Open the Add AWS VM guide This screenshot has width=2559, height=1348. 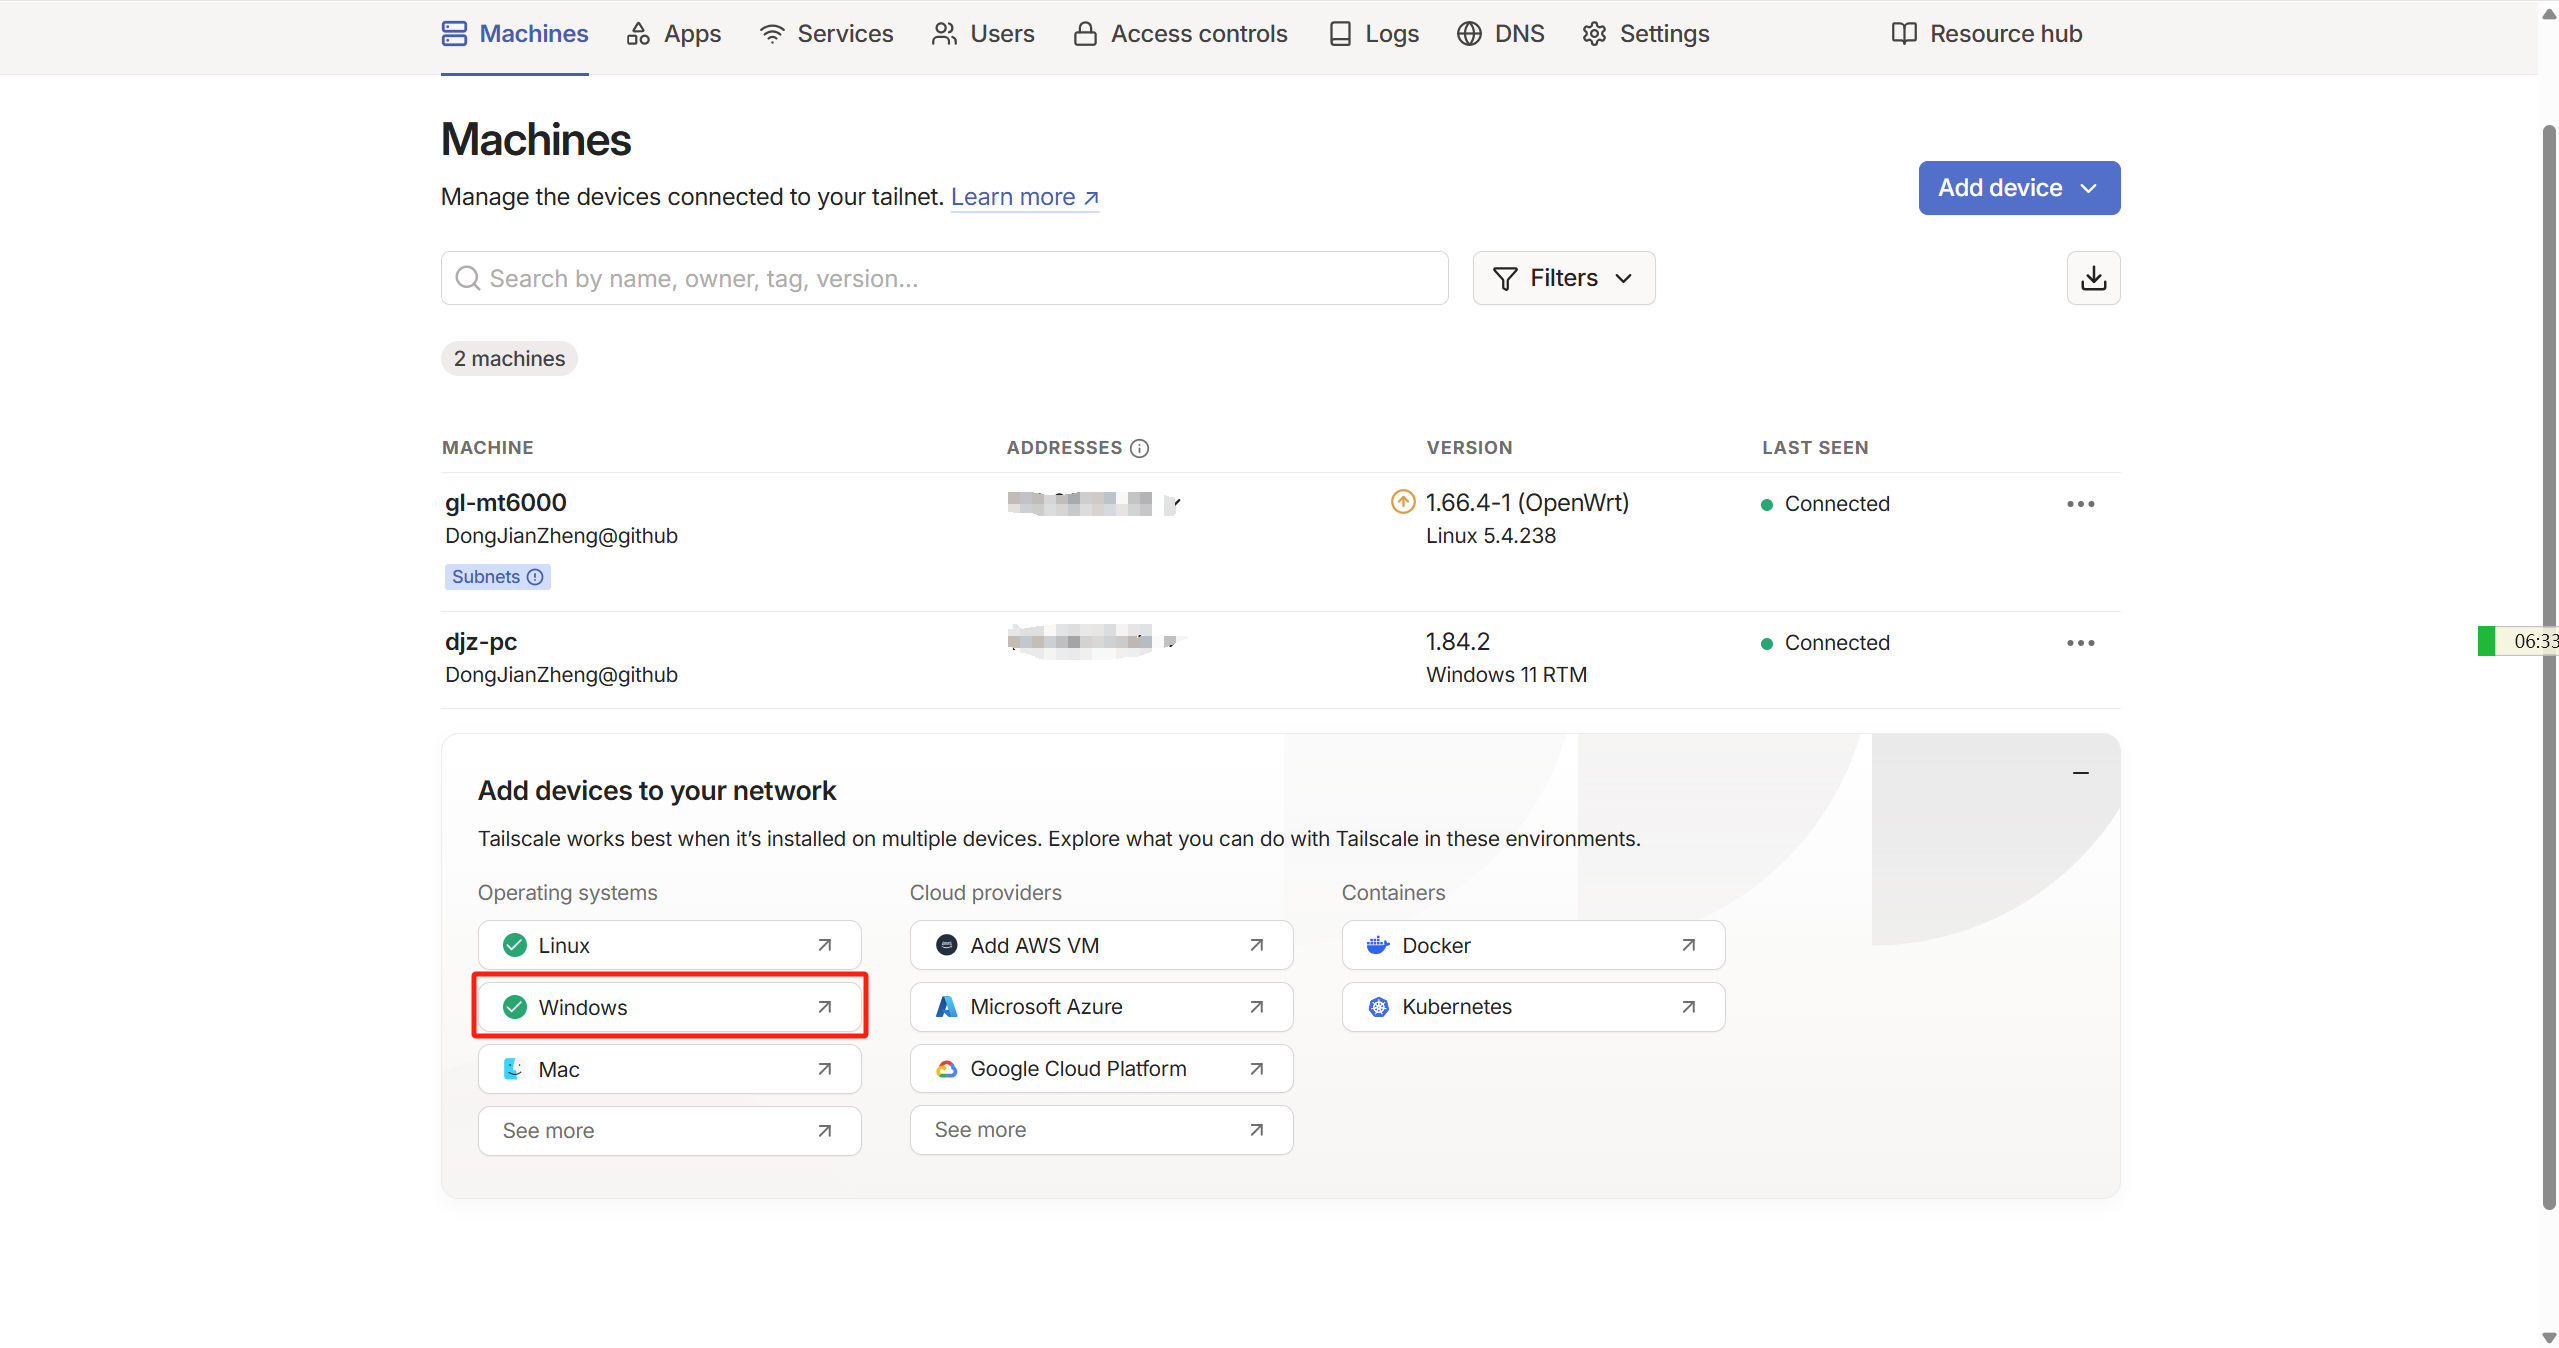click(x=1101, y=945)
